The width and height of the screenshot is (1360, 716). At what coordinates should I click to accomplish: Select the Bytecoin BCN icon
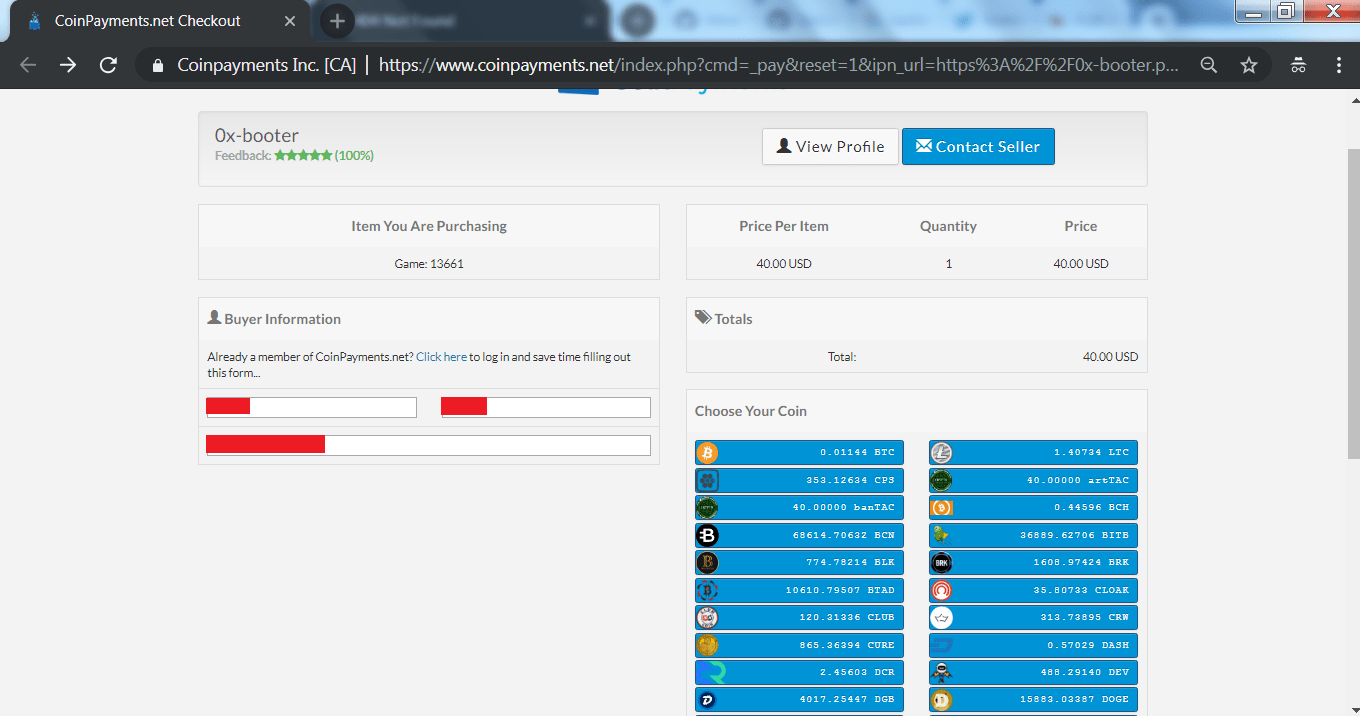coord(707,535)
